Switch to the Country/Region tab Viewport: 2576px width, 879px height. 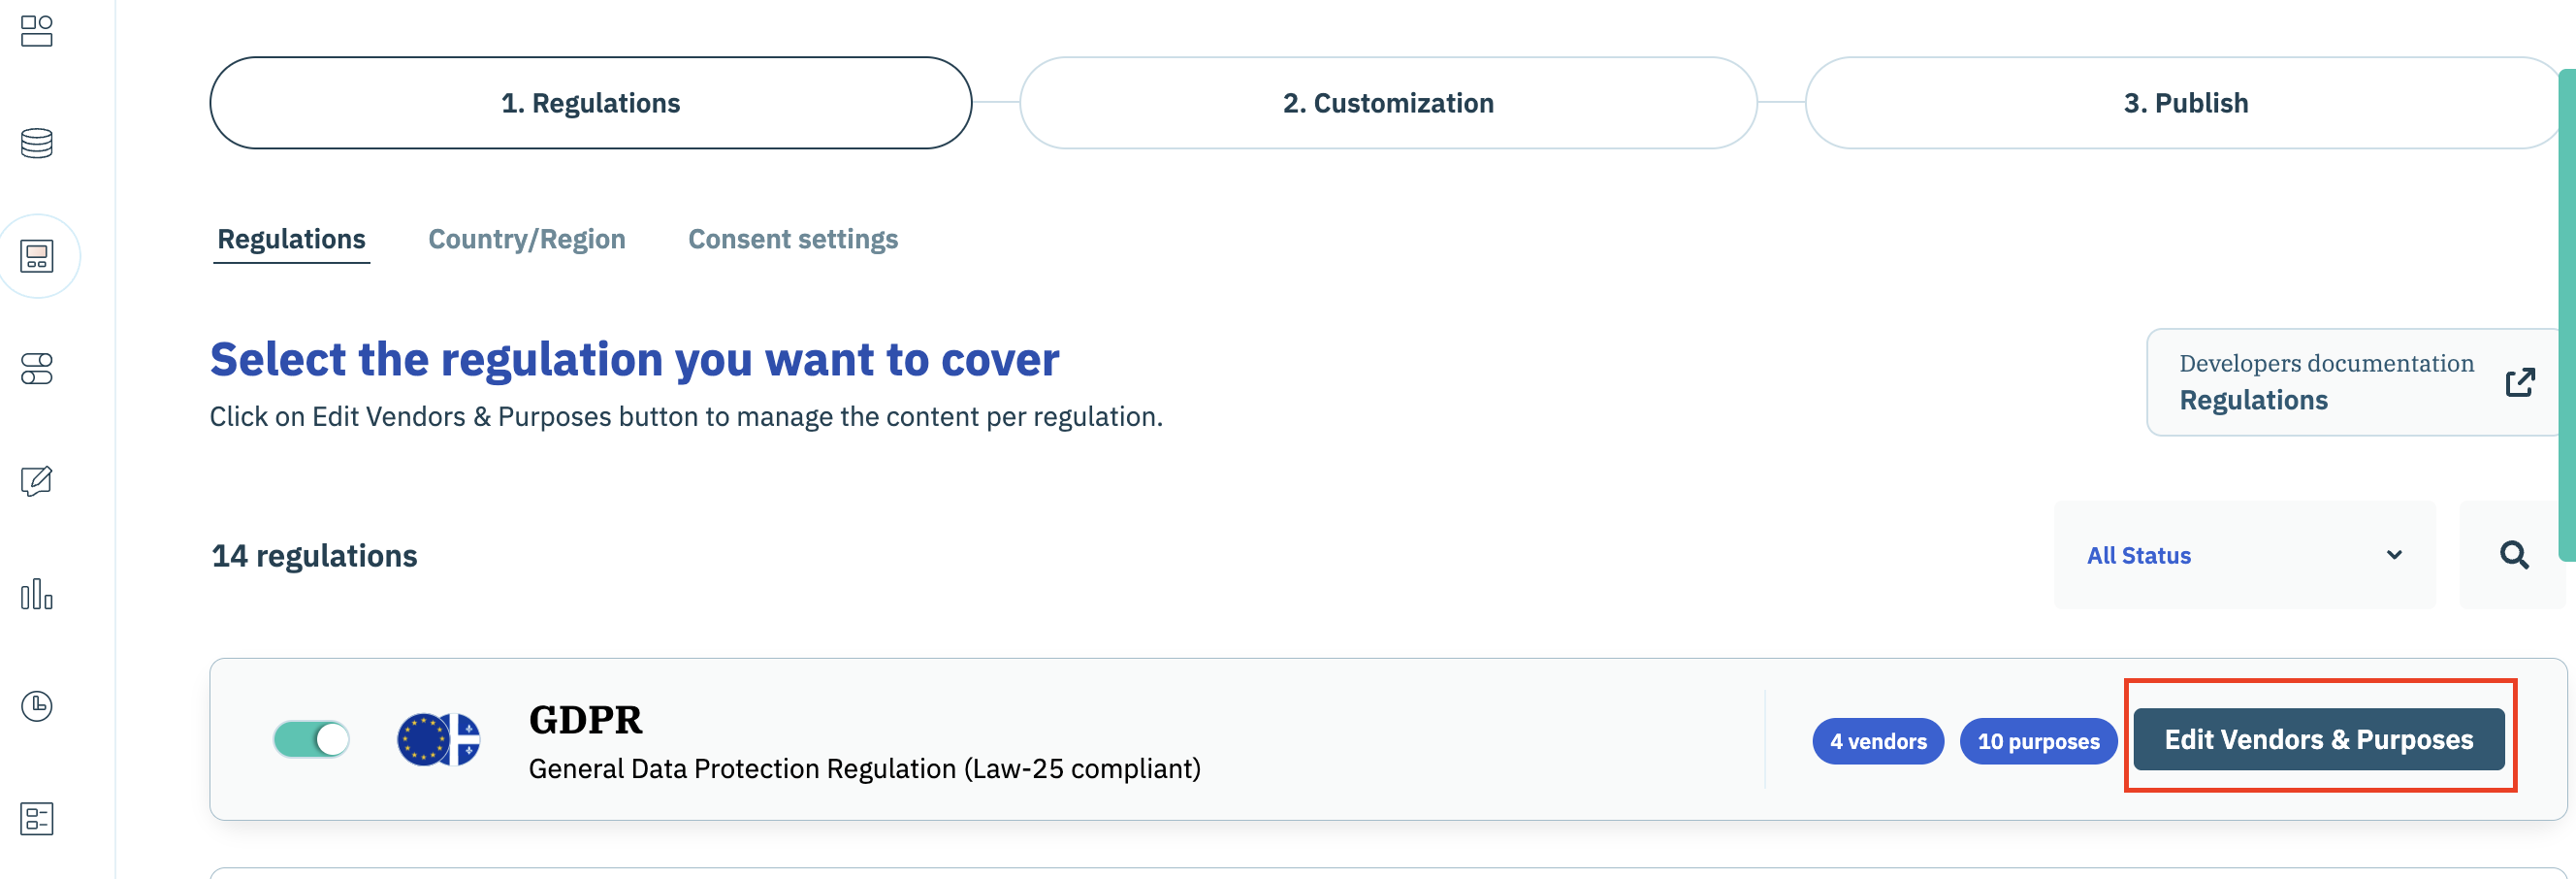(x=527, y=239)
